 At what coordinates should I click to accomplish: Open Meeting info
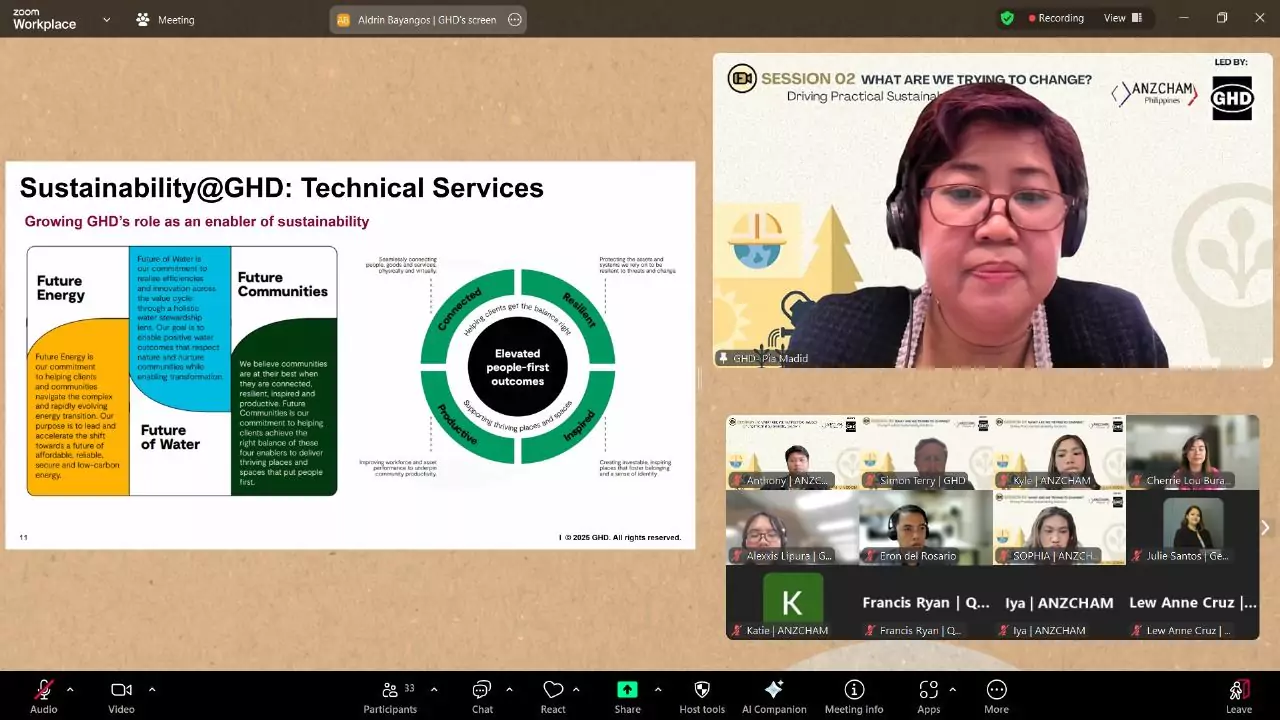point(854,696)
